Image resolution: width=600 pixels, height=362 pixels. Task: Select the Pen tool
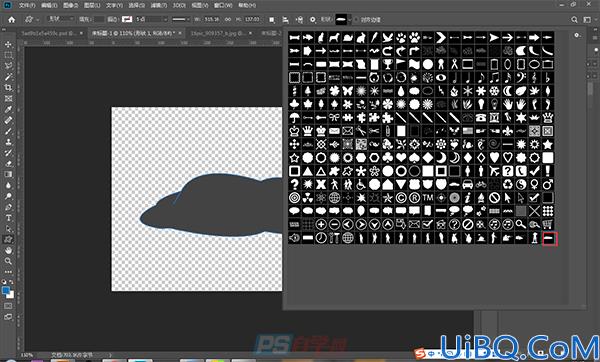coord(8,207)
